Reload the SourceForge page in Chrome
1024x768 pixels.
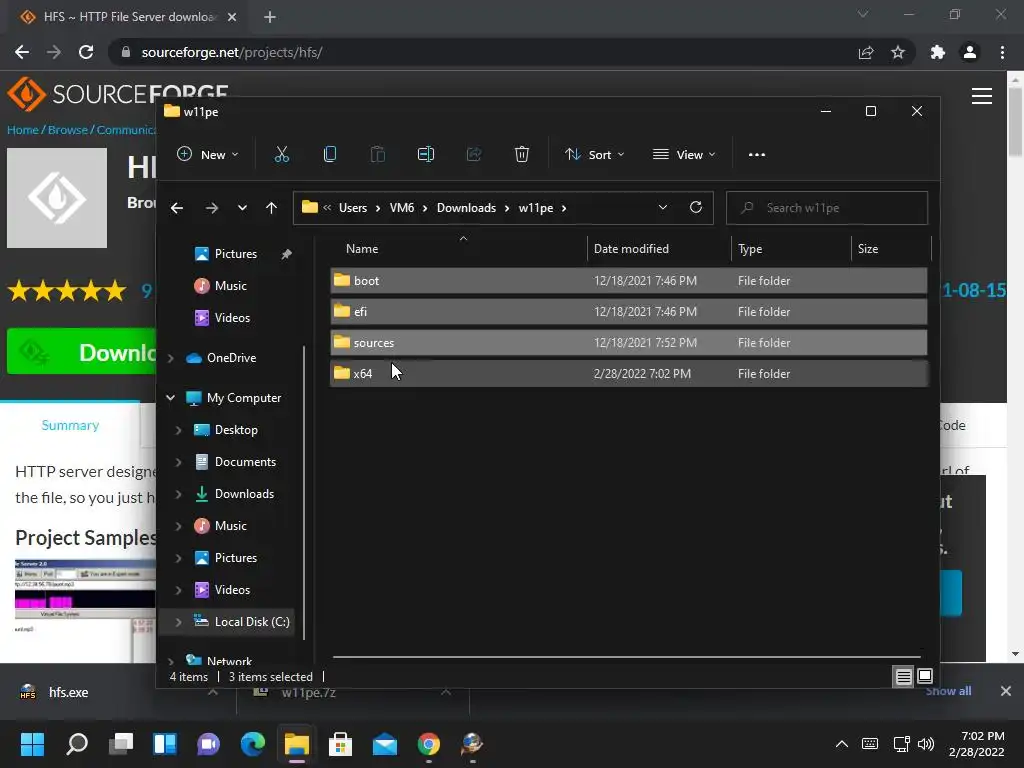86,52
